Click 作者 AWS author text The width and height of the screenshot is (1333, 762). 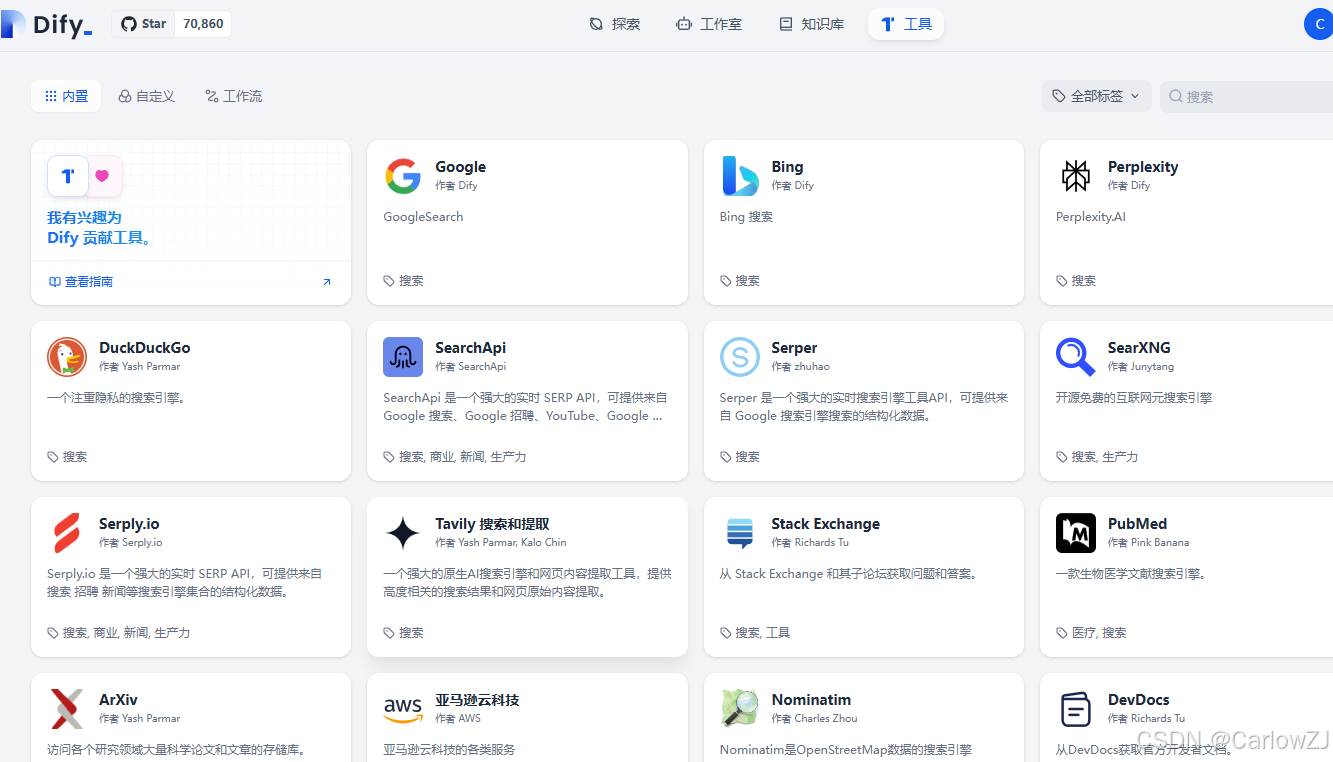[x=458, y=719]
